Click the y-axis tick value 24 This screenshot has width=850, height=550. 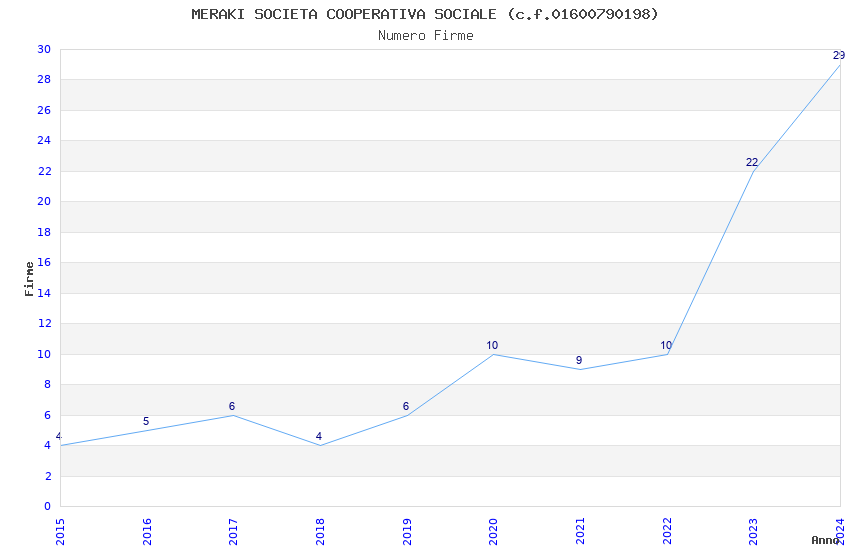click(44, 140)
